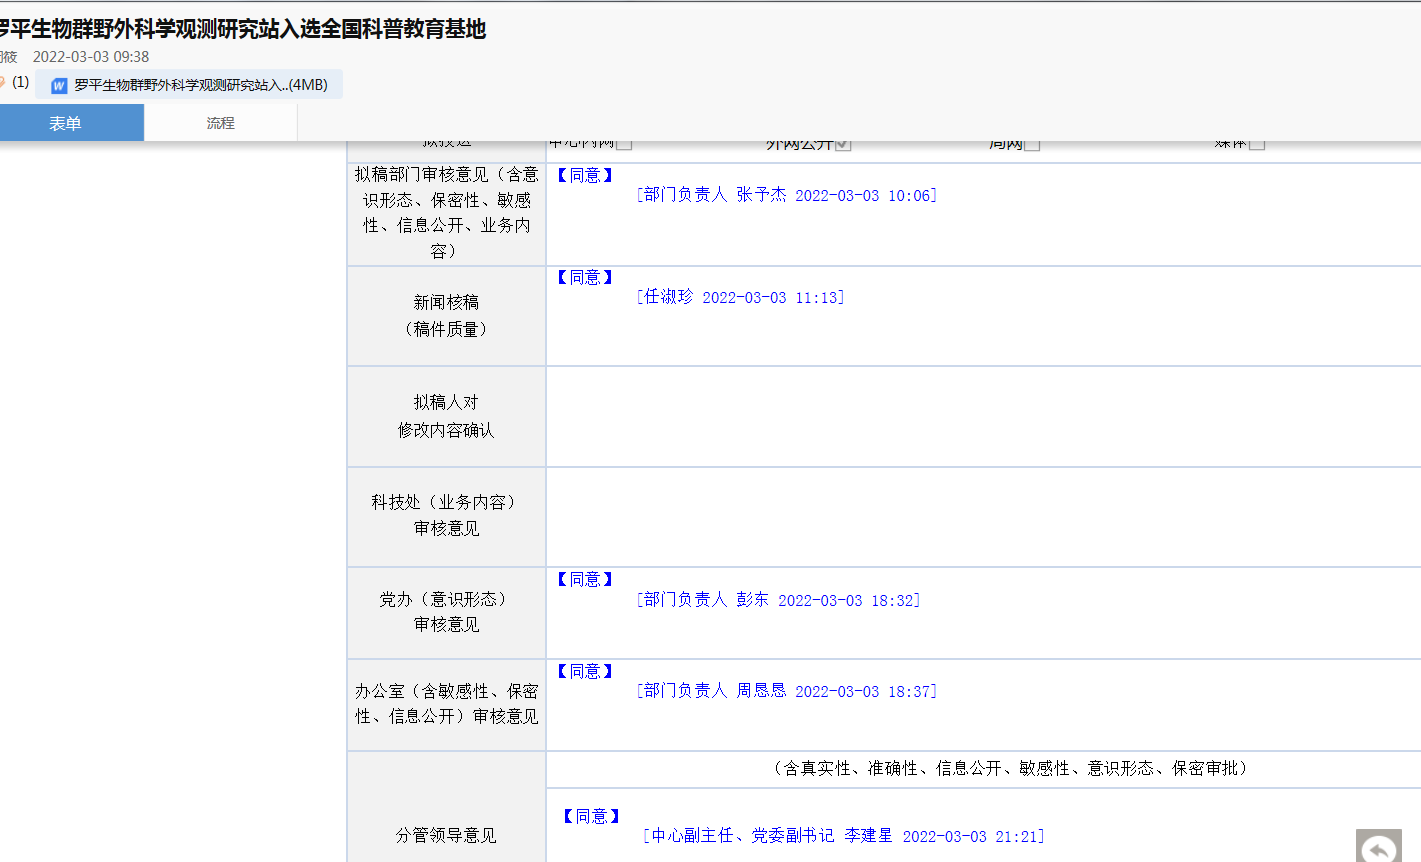
Task: Click the empty 拟稿人对修改内容确认 field
Action: coord(982,416)
